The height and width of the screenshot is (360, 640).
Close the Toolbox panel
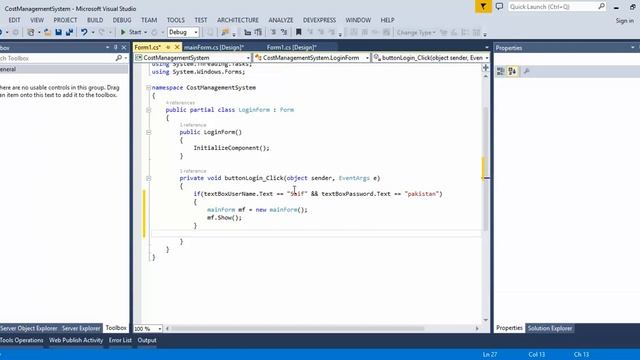(x=124, y=48)
